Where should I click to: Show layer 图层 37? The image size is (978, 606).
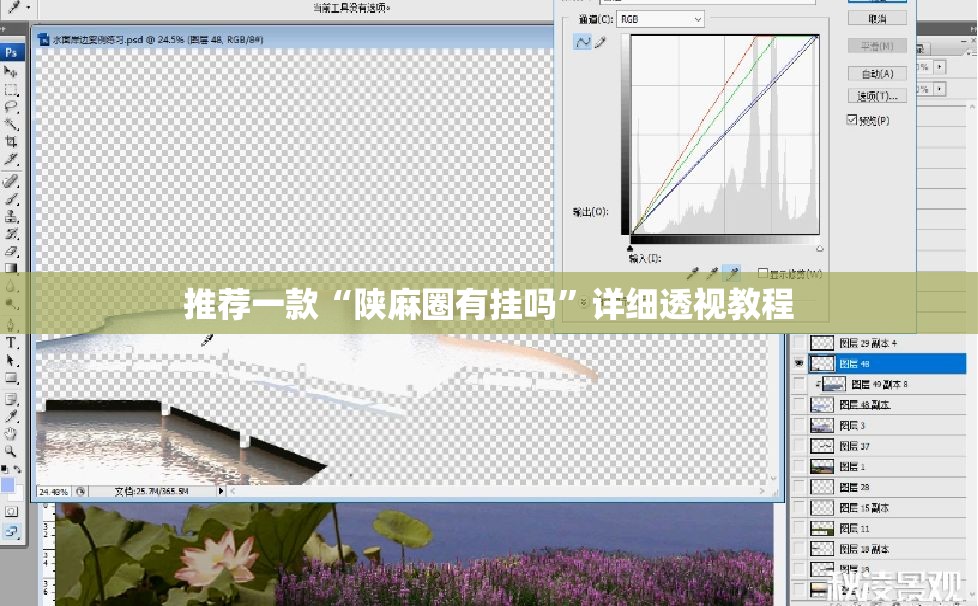[798, 446]
